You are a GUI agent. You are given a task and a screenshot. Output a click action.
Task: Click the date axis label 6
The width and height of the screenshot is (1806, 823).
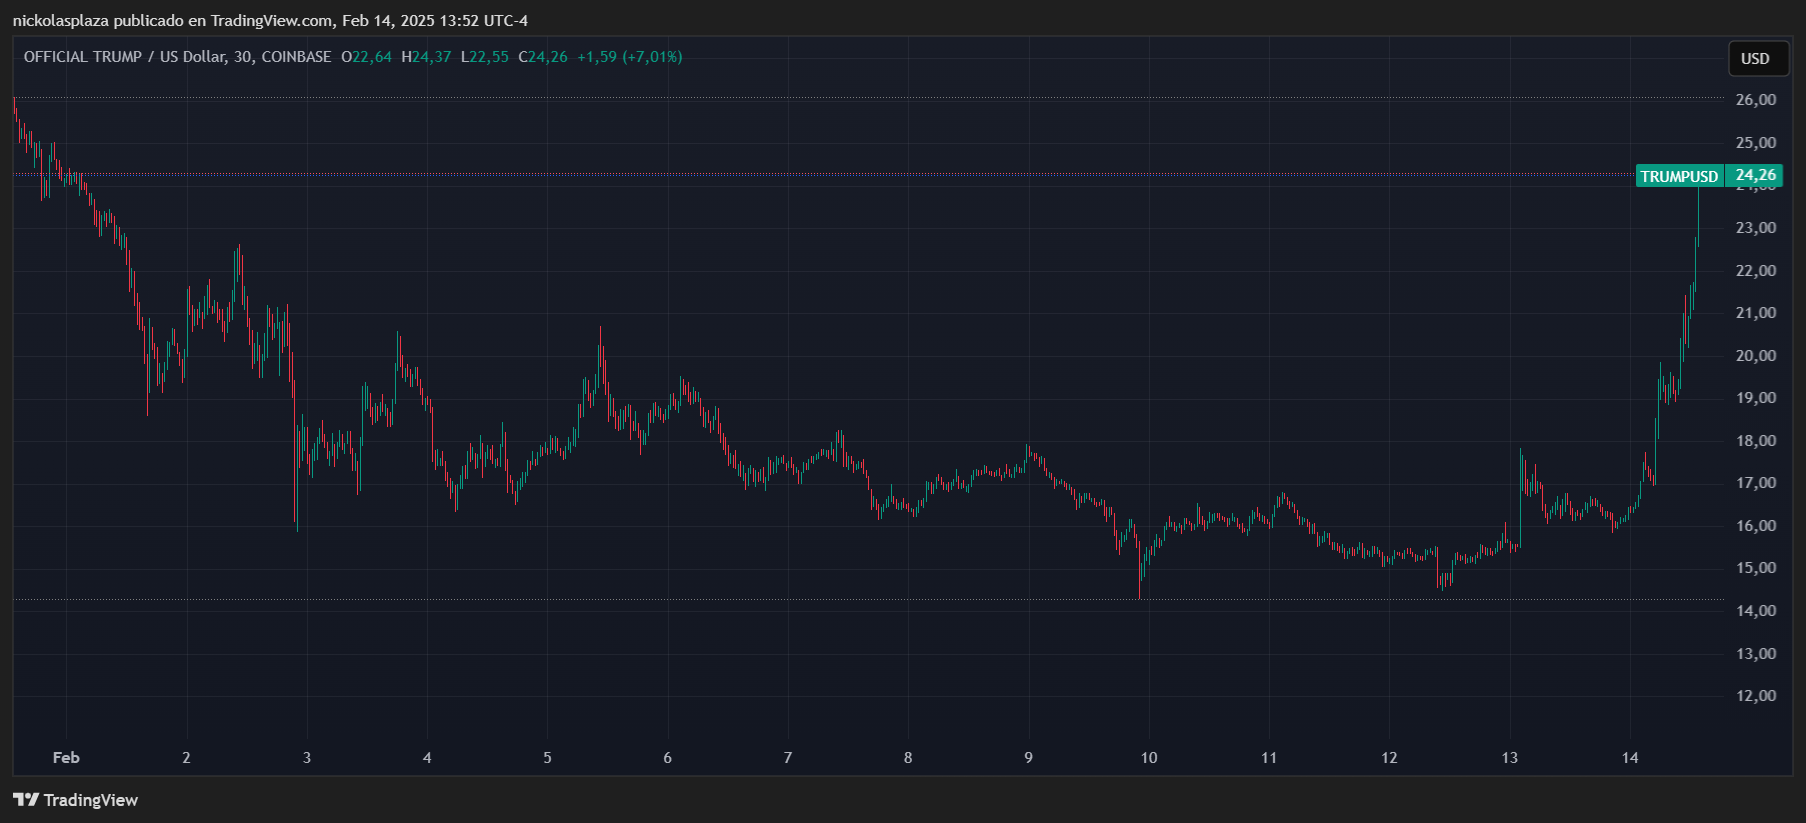668,758
